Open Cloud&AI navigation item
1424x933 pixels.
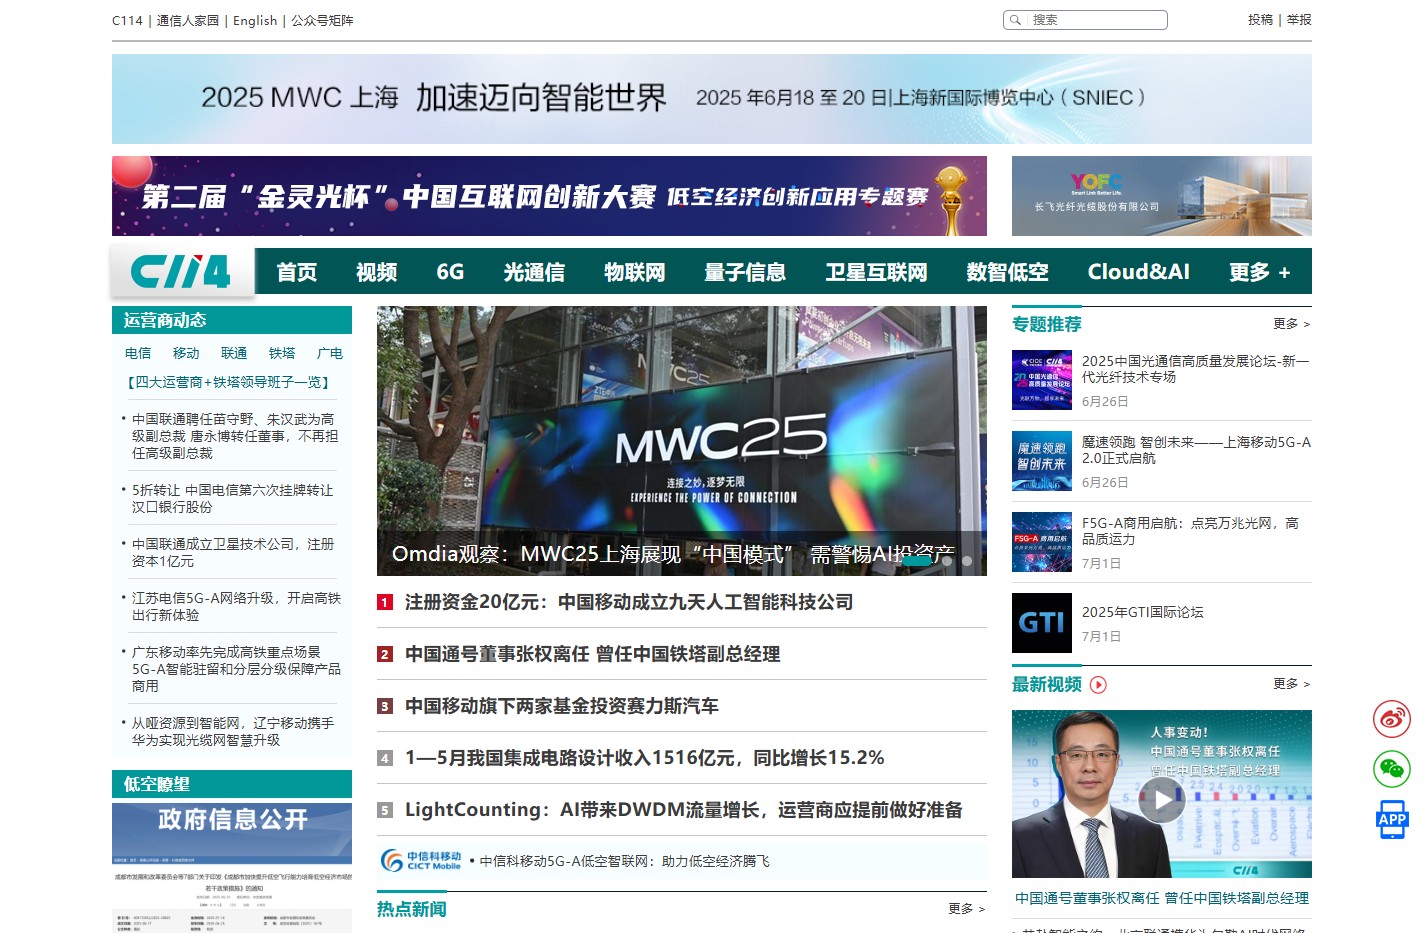click(1139, 272)
